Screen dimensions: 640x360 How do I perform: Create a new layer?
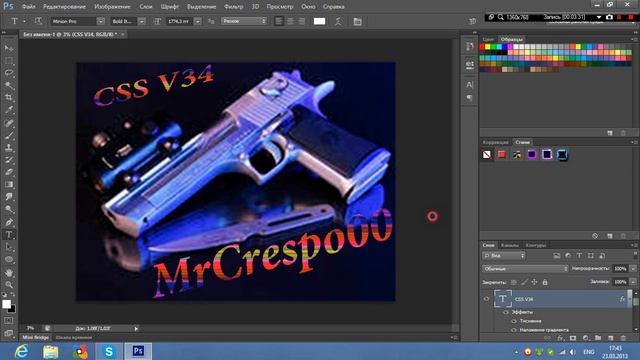click(x=611, y=338)
